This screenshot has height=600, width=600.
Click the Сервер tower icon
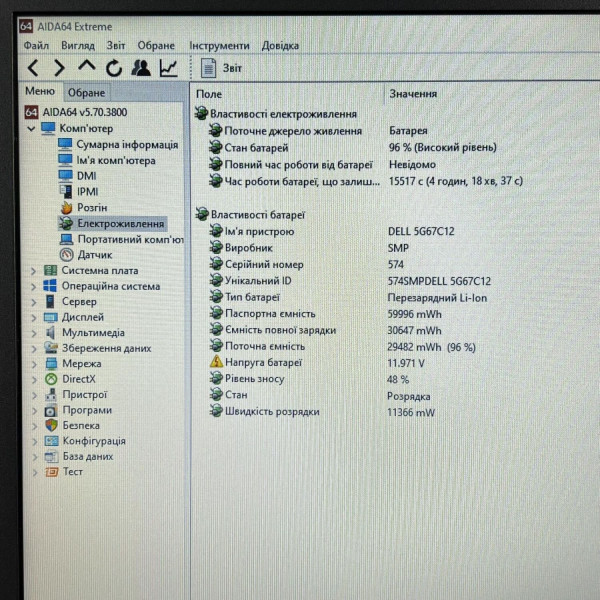(x=50, y=302)
